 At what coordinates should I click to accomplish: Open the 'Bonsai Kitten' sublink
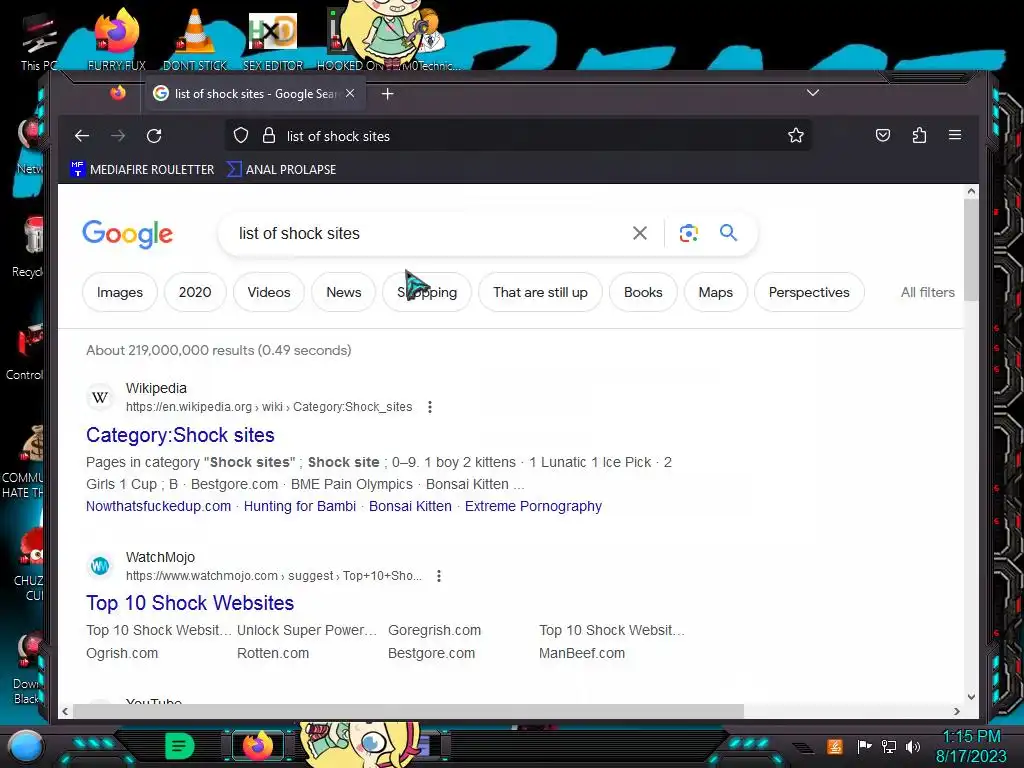(410, 506)
